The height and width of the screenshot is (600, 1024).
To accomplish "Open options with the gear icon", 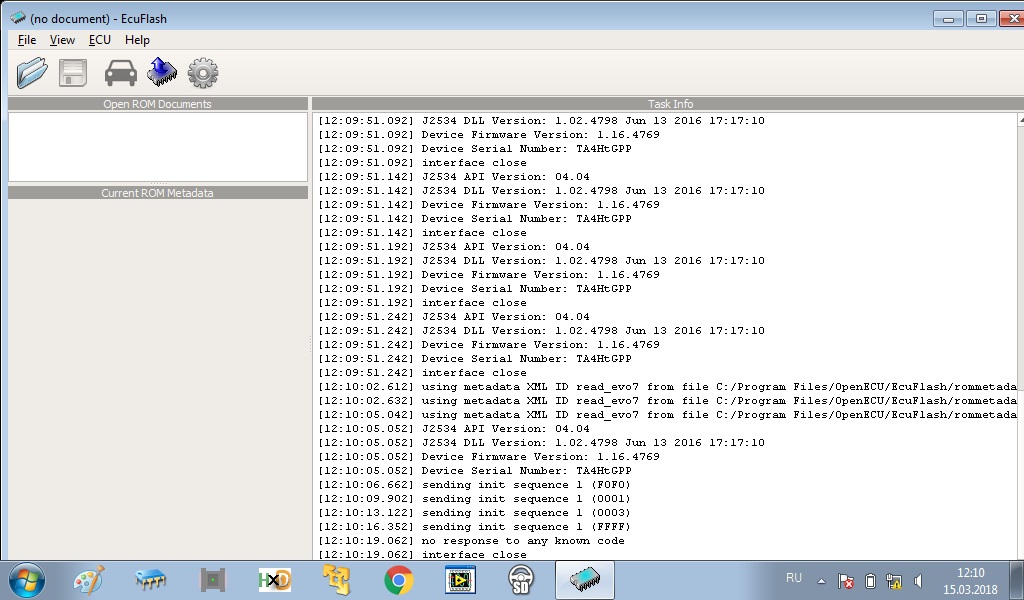I will [x=203, y=72].
